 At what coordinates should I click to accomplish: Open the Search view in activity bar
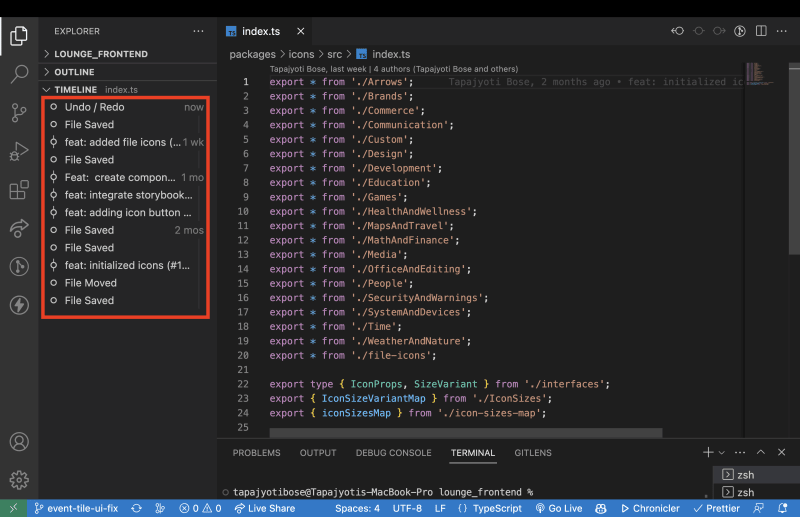click(x=19, y=74)
